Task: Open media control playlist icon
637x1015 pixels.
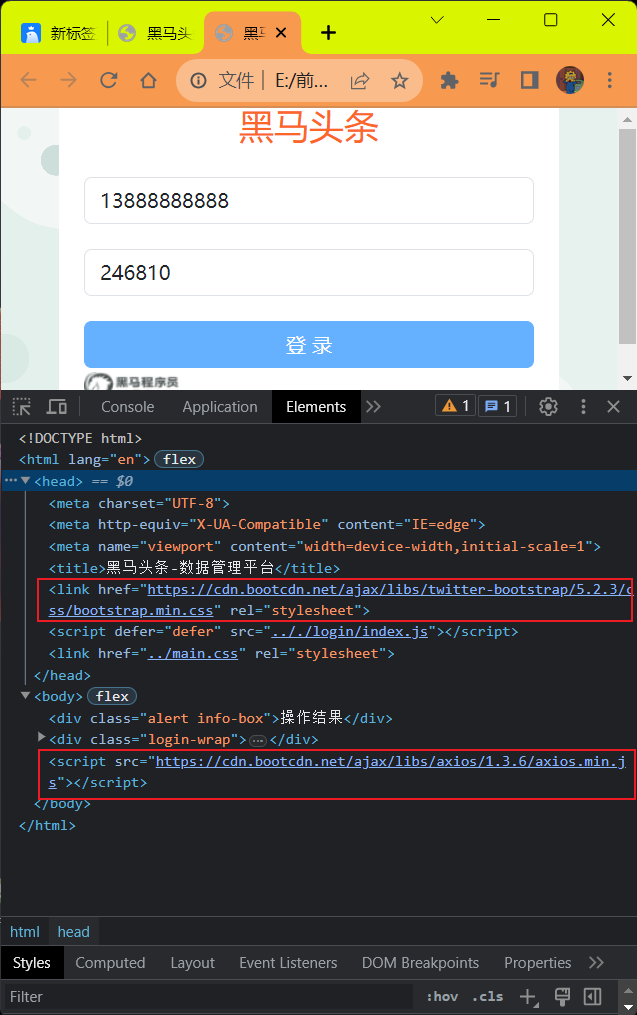Action: click(x=489, y=80)
